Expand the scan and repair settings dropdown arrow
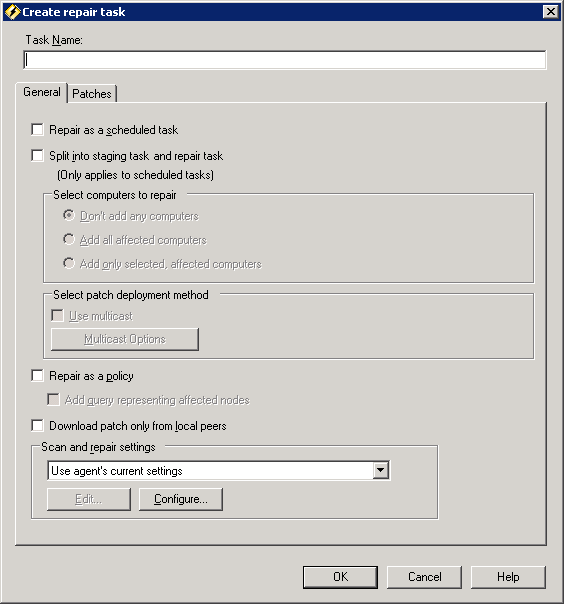The image size is (564, 604). click(380, 470)
